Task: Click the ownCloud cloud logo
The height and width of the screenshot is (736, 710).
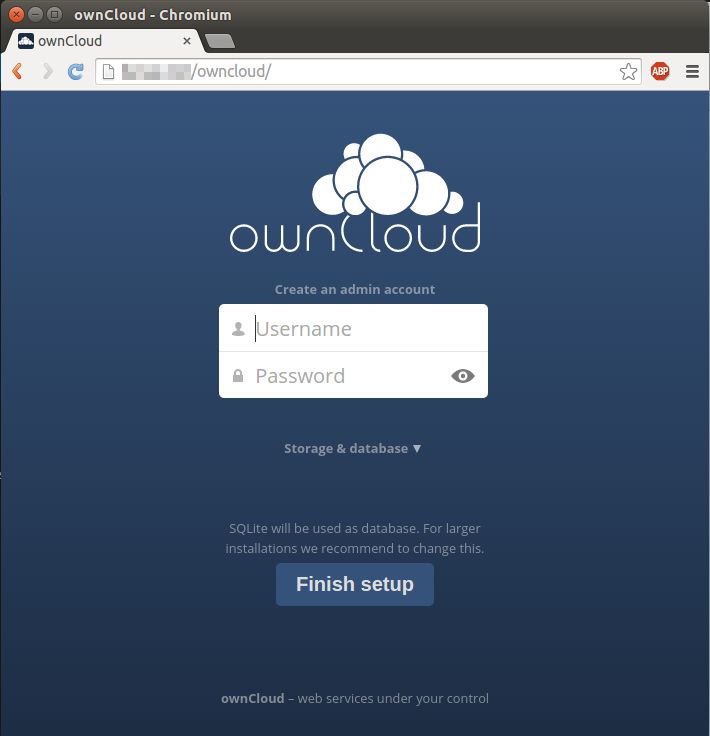Action: pos(355,193)
